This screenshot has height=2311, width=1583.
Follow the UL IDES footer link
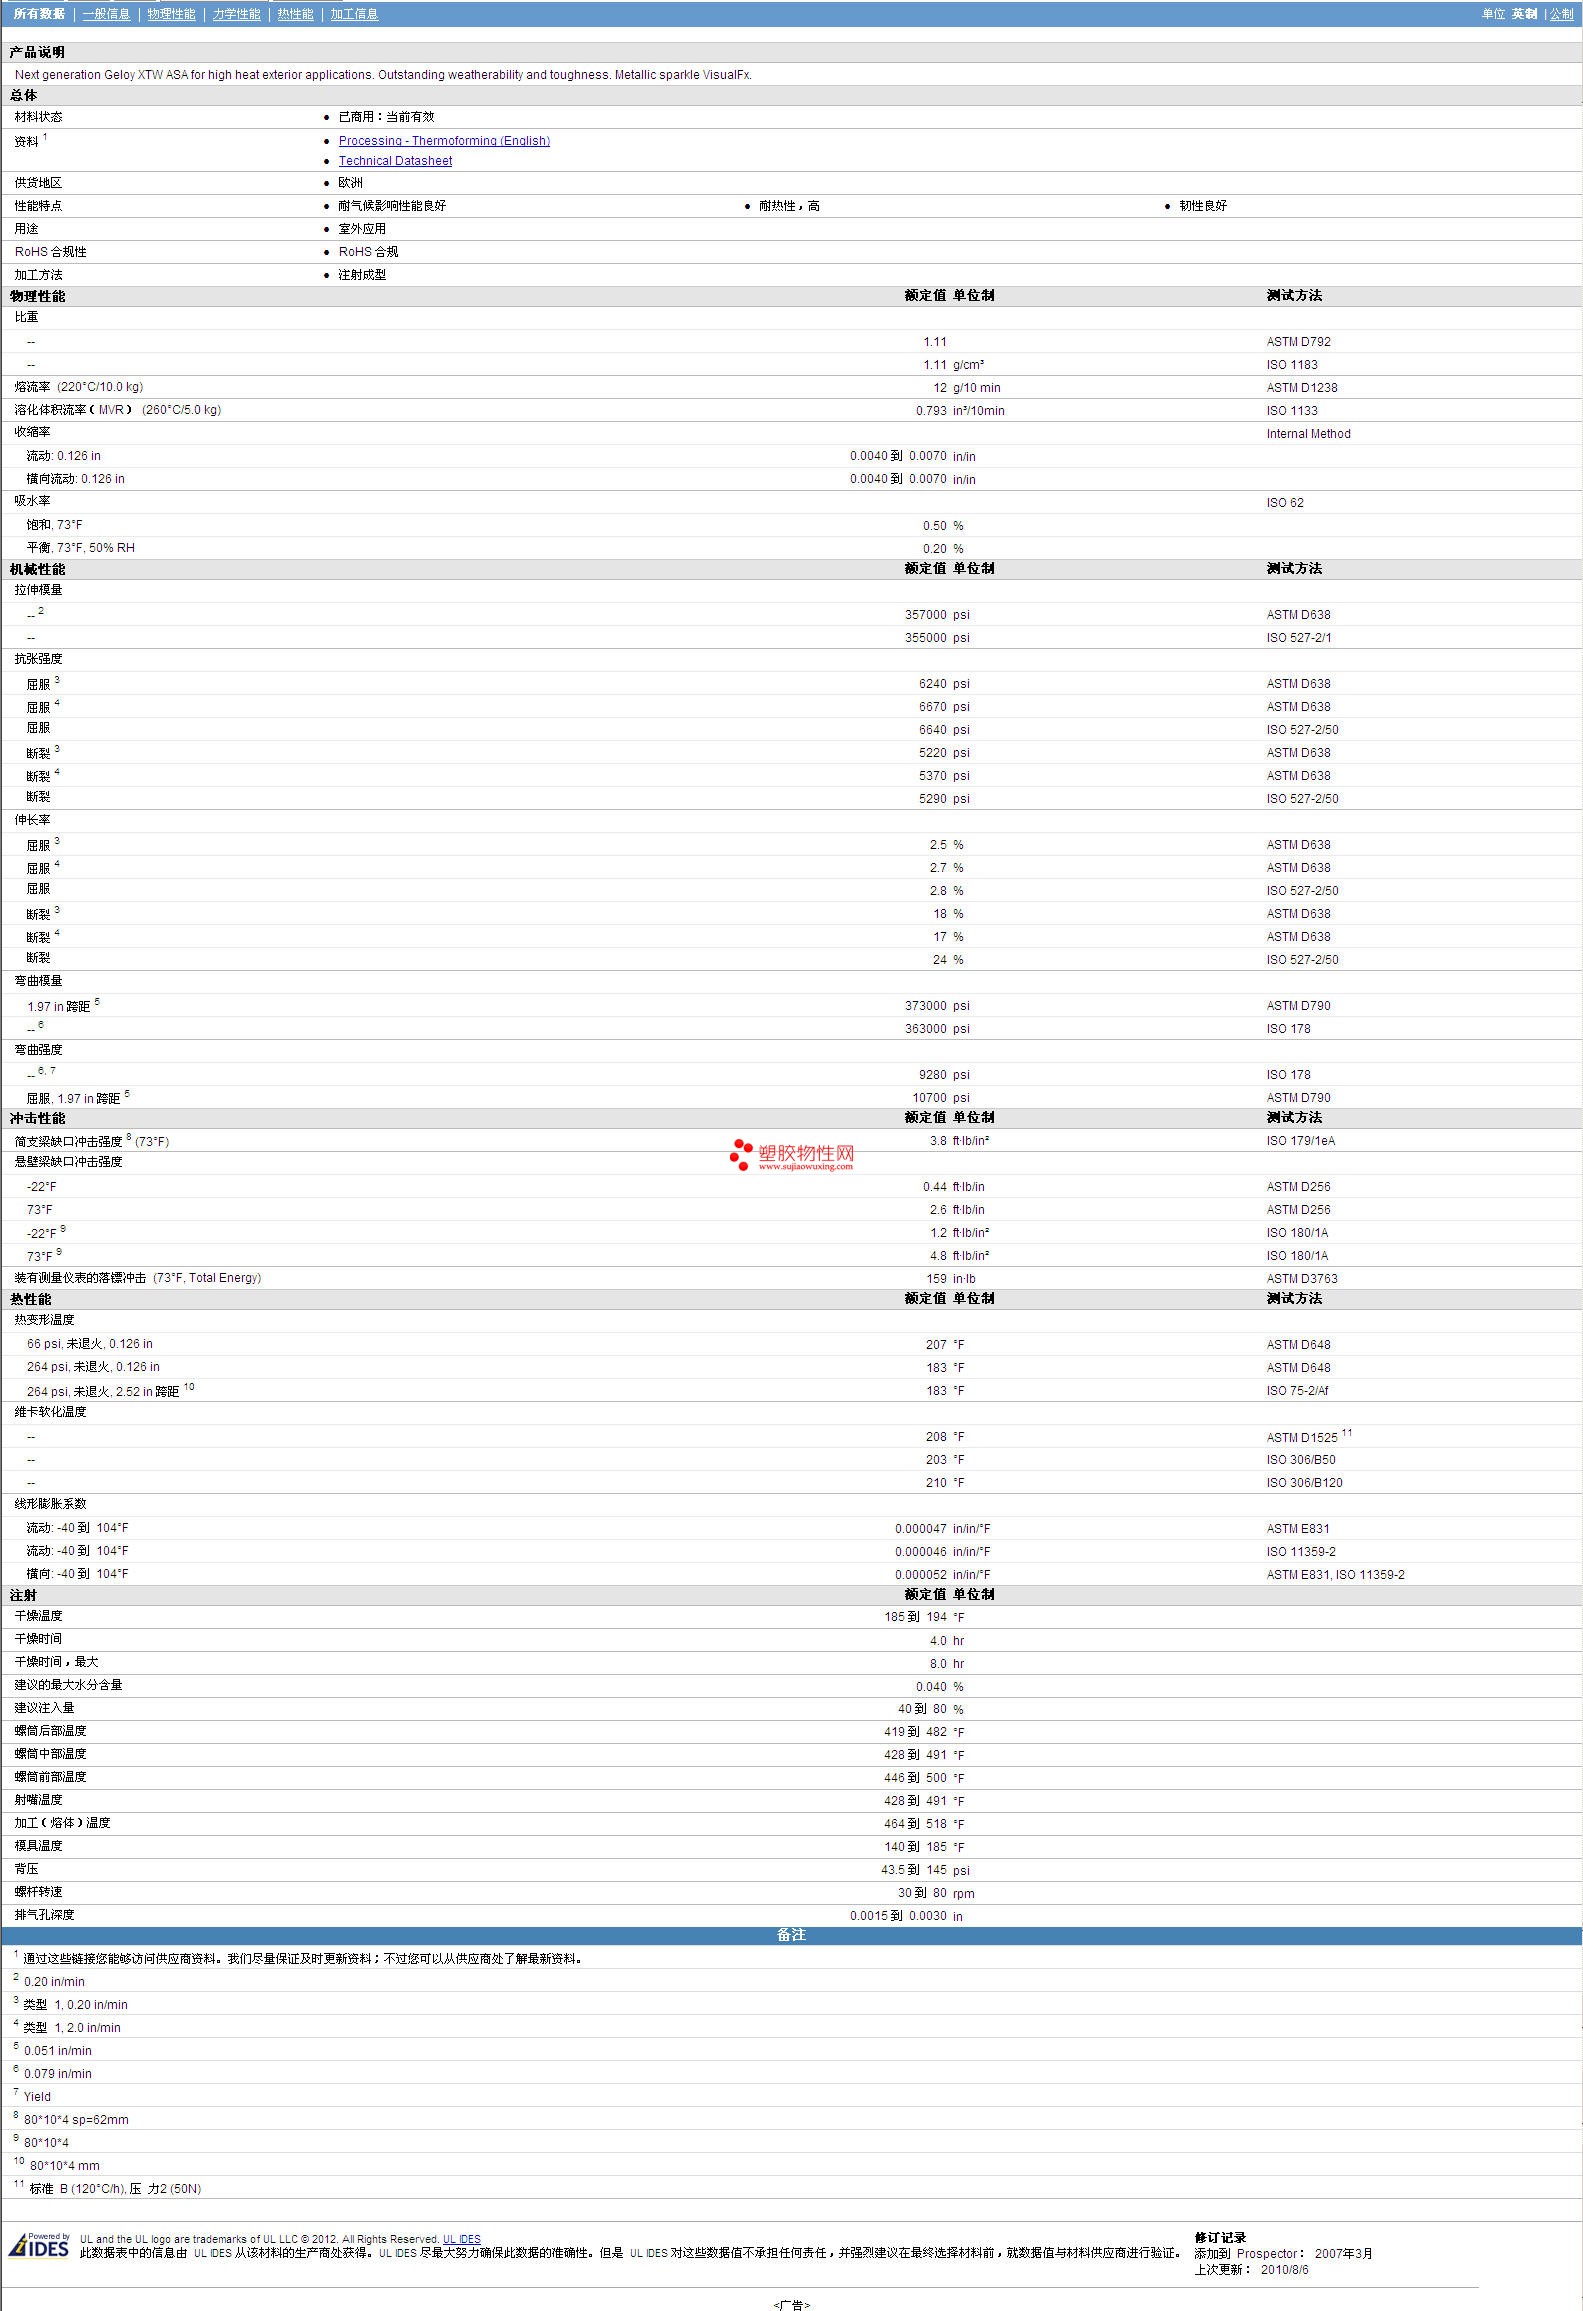461,2239
